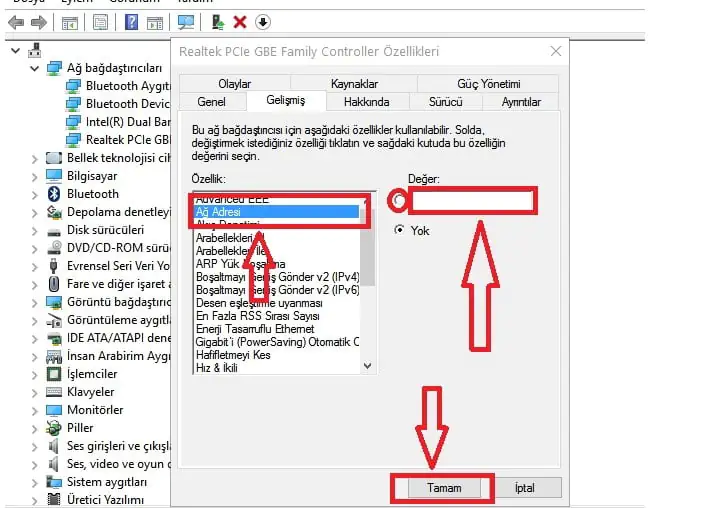Collapse the root computer tree node

click(x=16, y=51)
